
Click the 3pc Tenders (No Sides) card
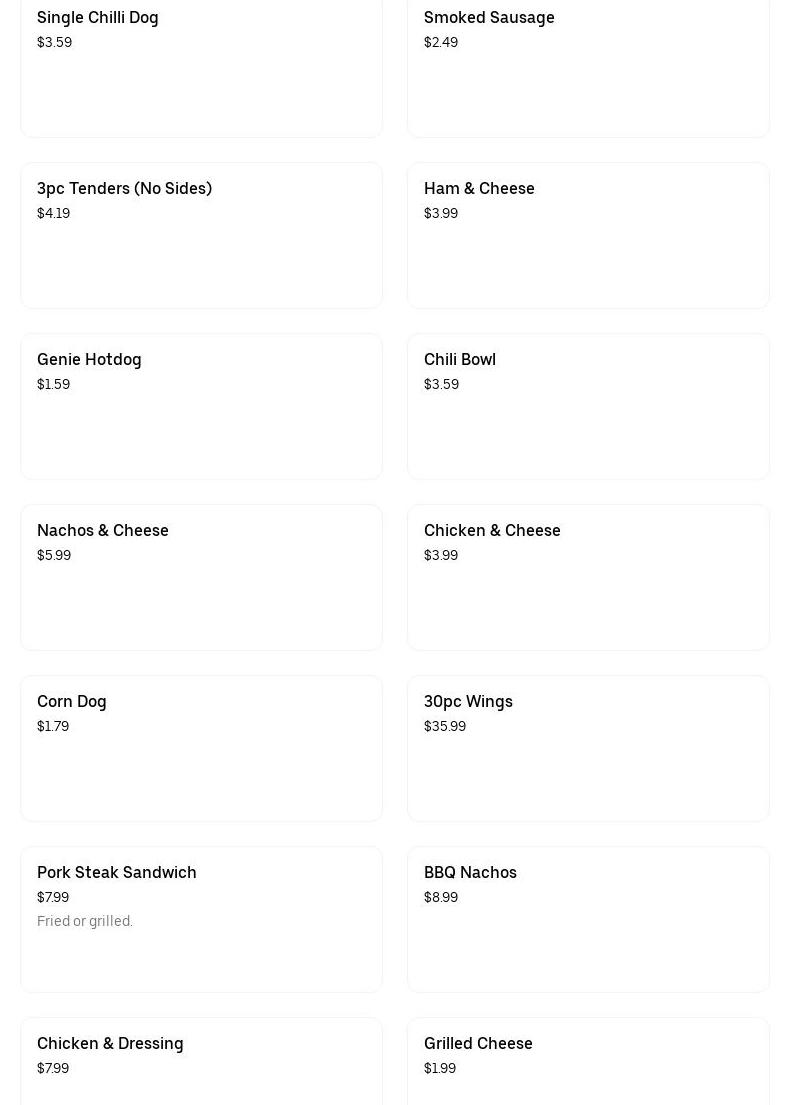[200, 236]
